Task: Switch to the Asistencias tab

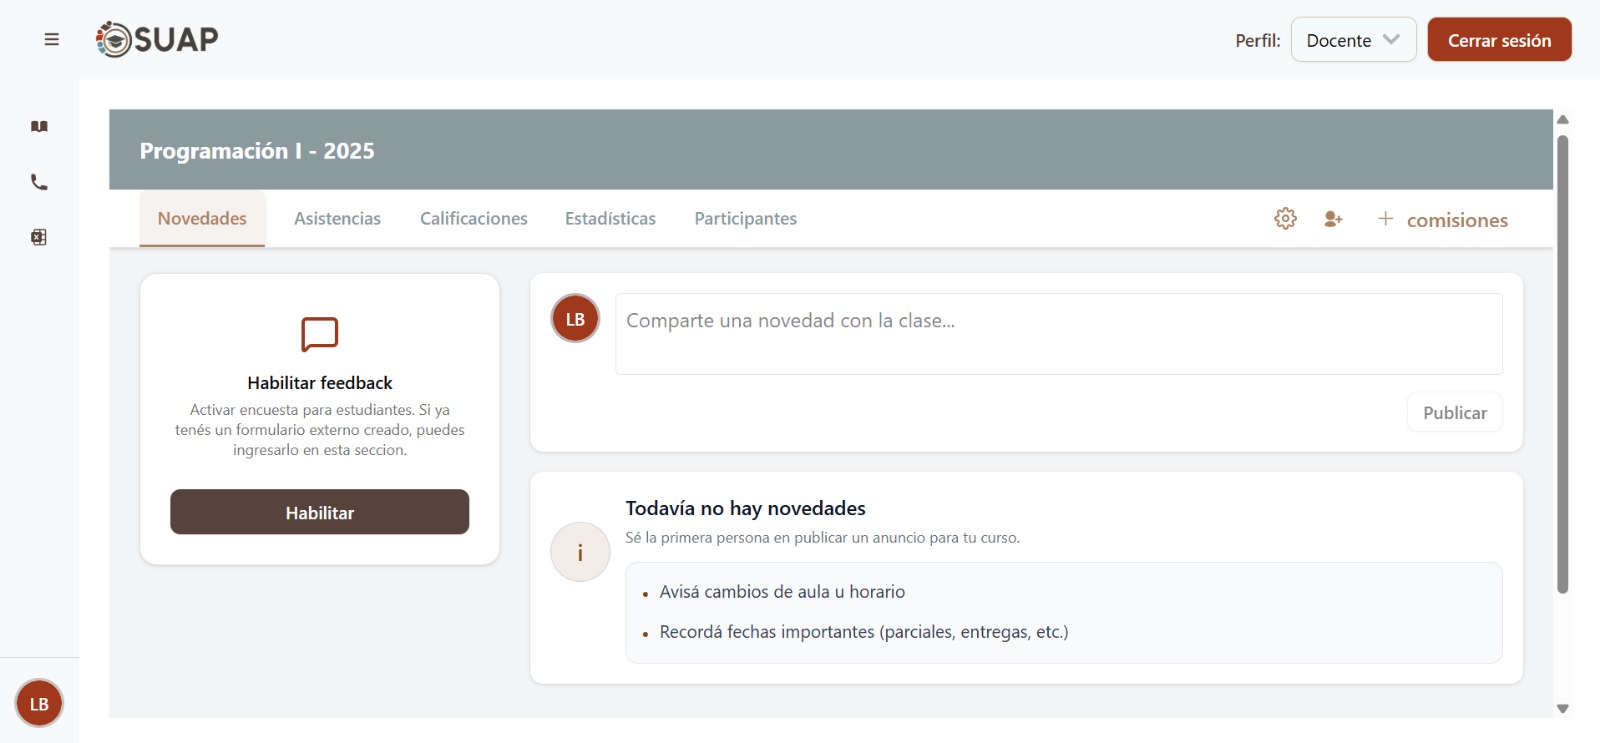Action: click(337, 219)
